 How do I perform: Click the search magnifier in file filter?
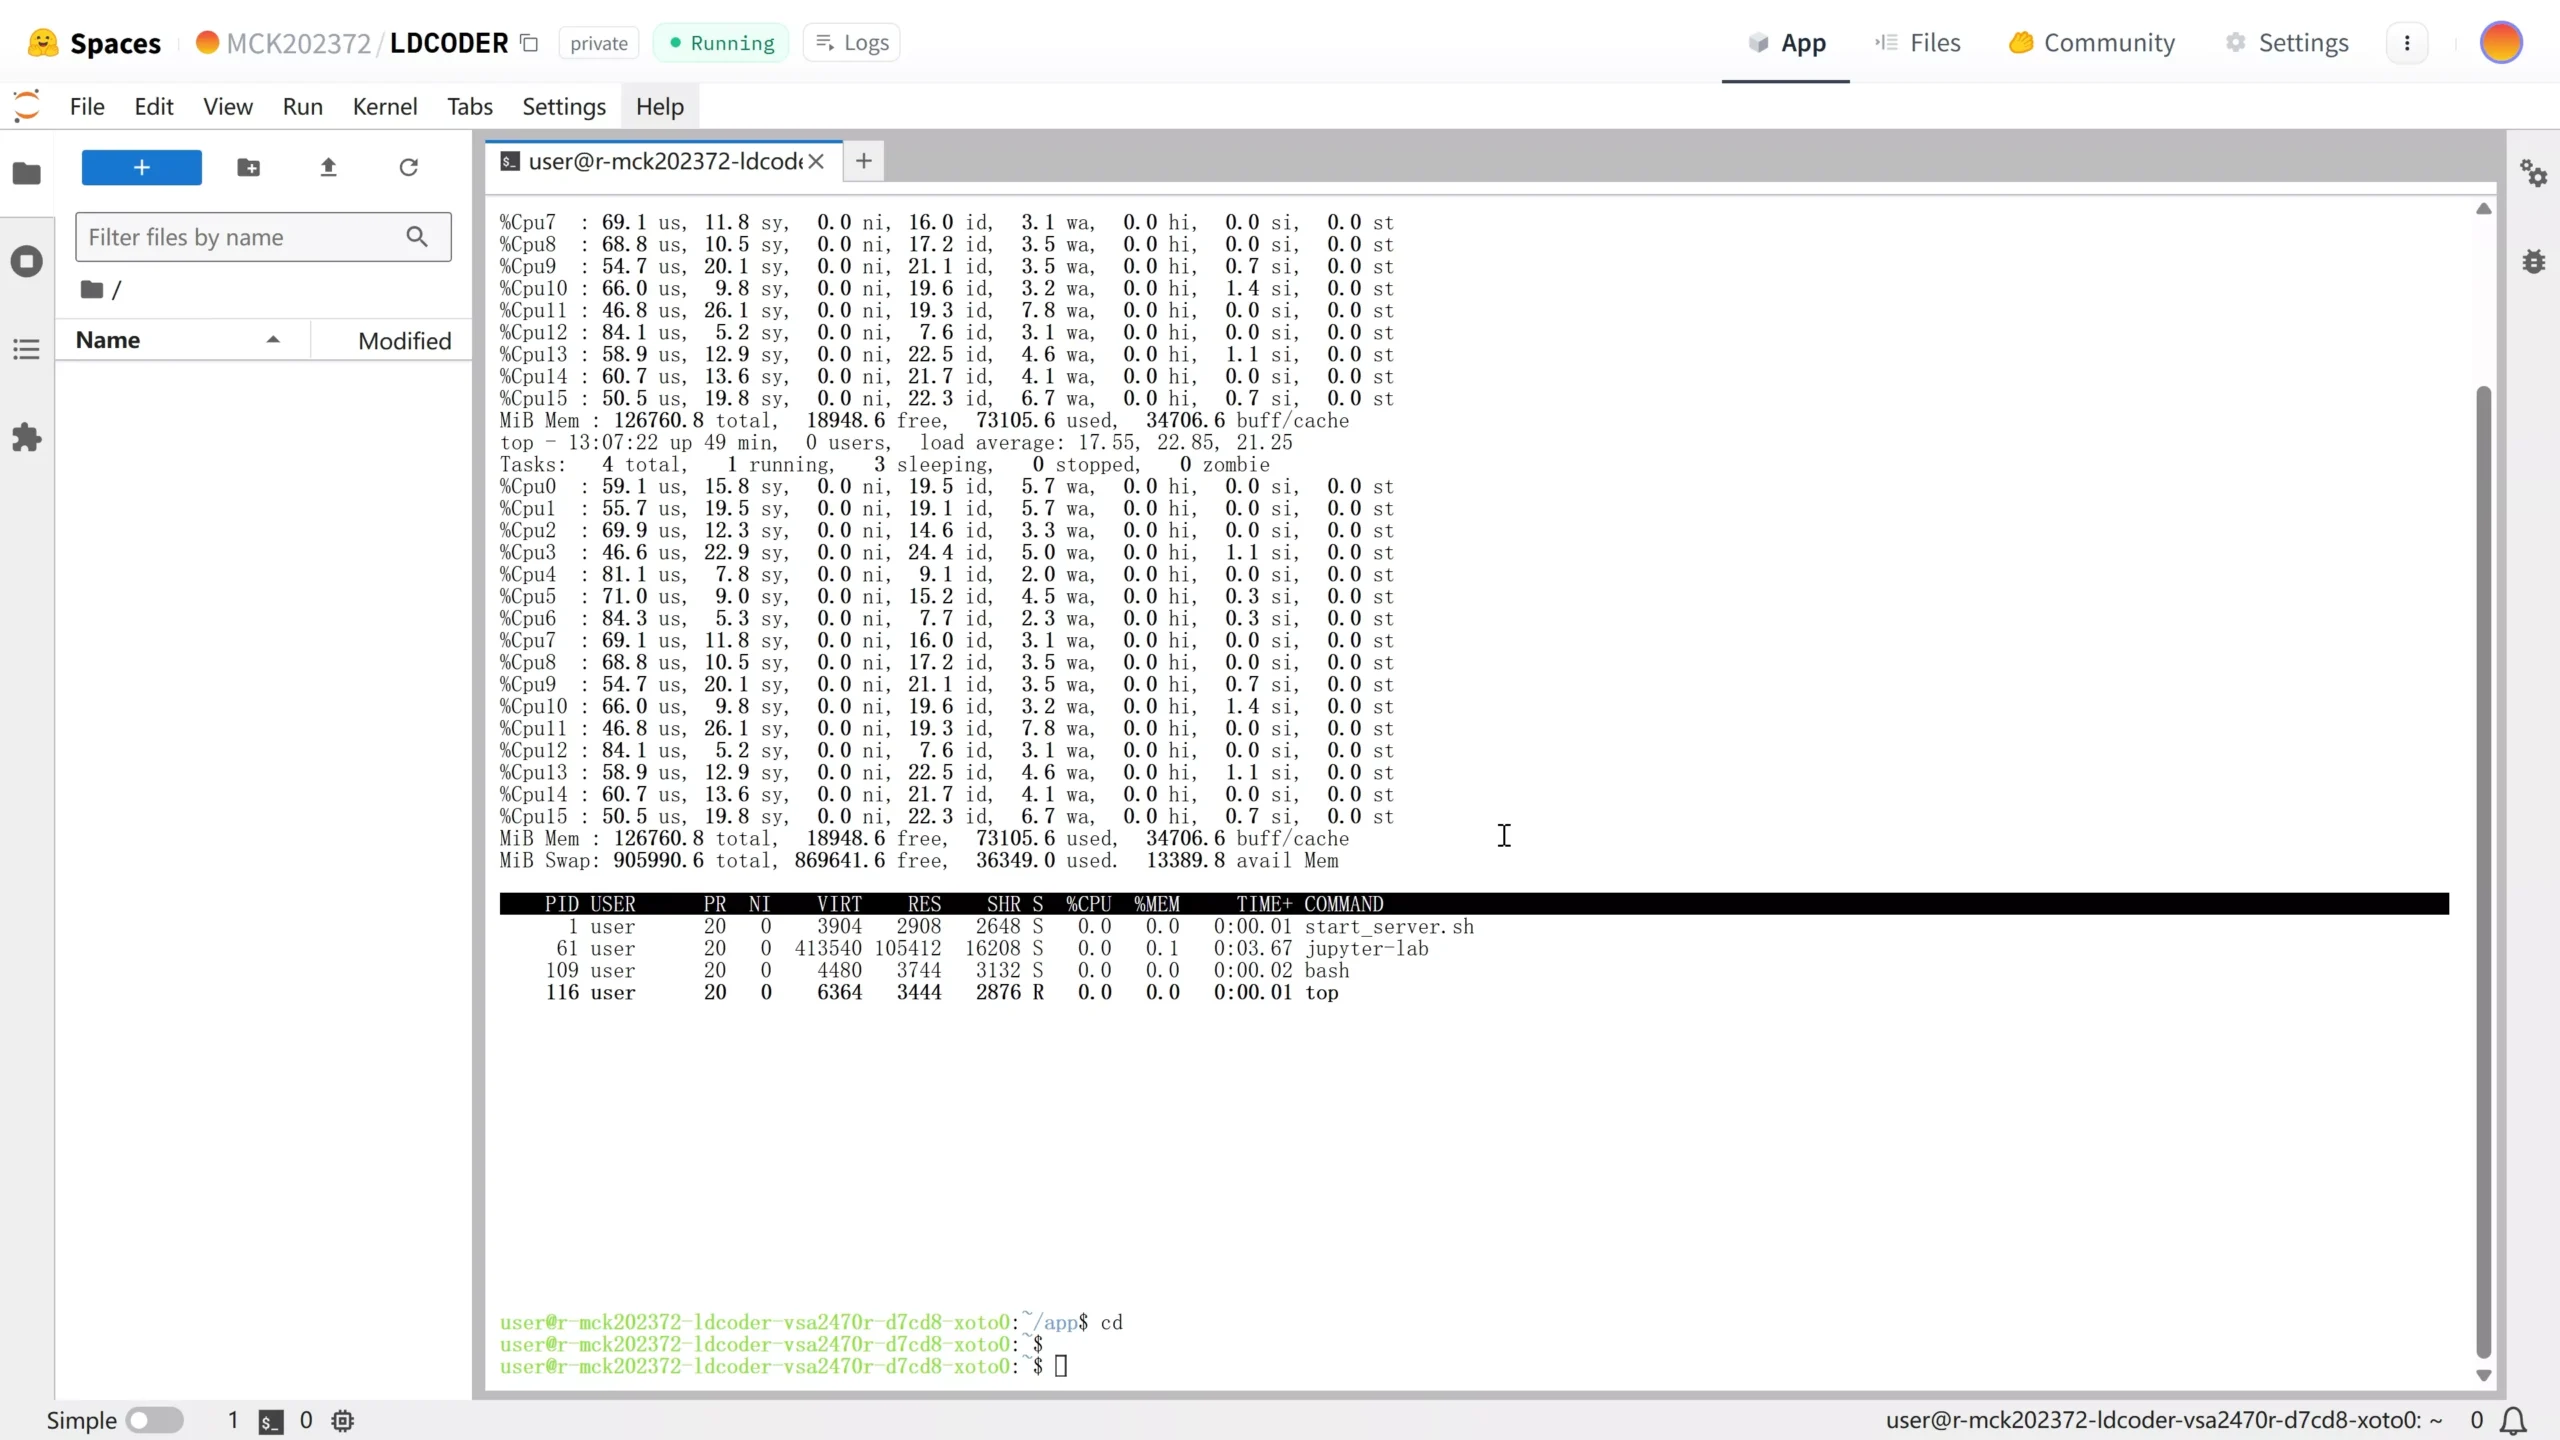[x=417, y=237]
